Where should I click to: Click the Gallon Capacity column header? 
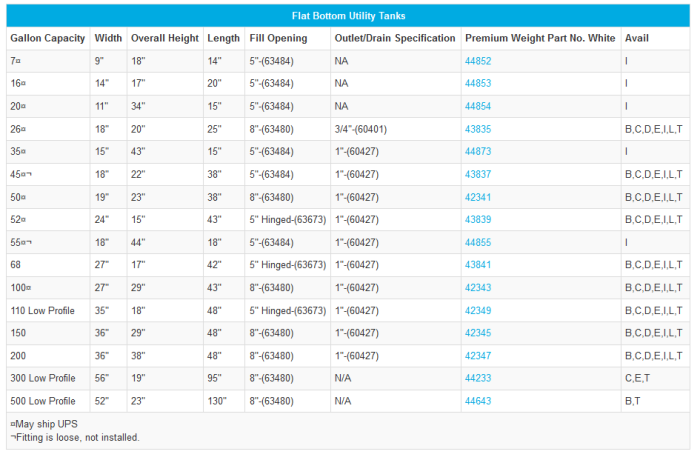46,38
